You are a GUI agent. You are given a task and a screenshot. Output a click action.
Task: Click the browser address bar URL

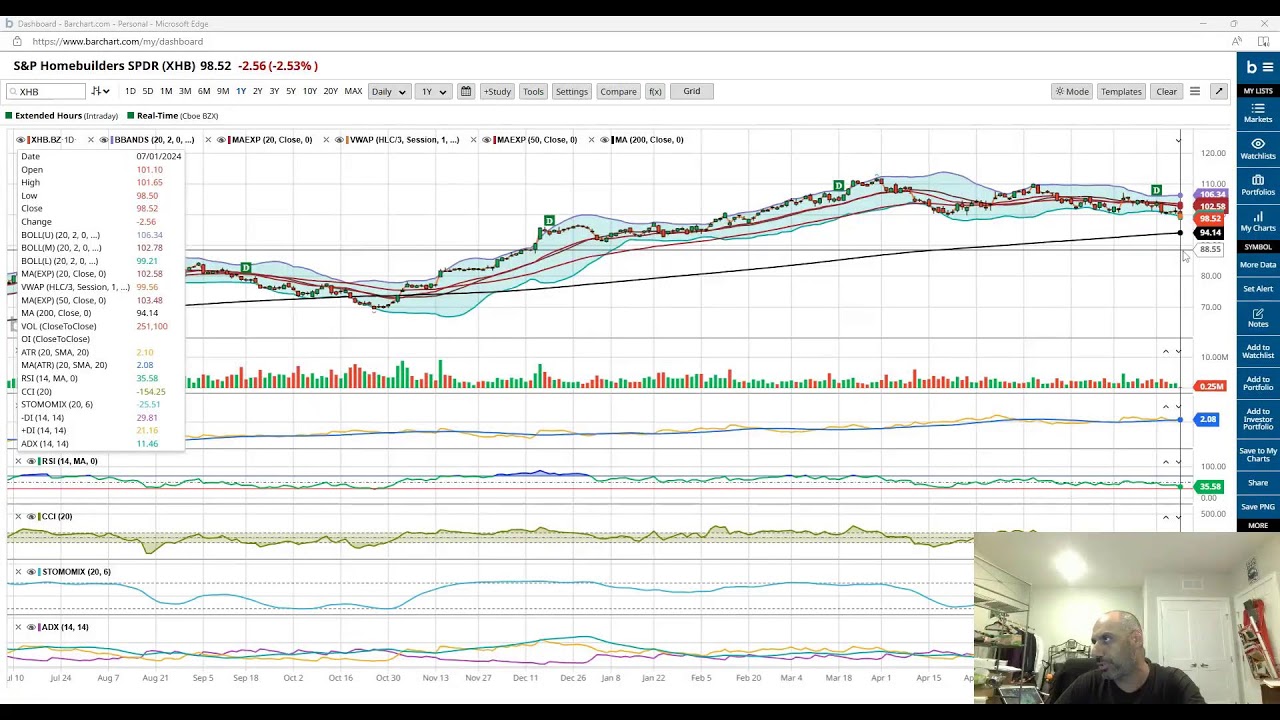[x=117, y=41]
